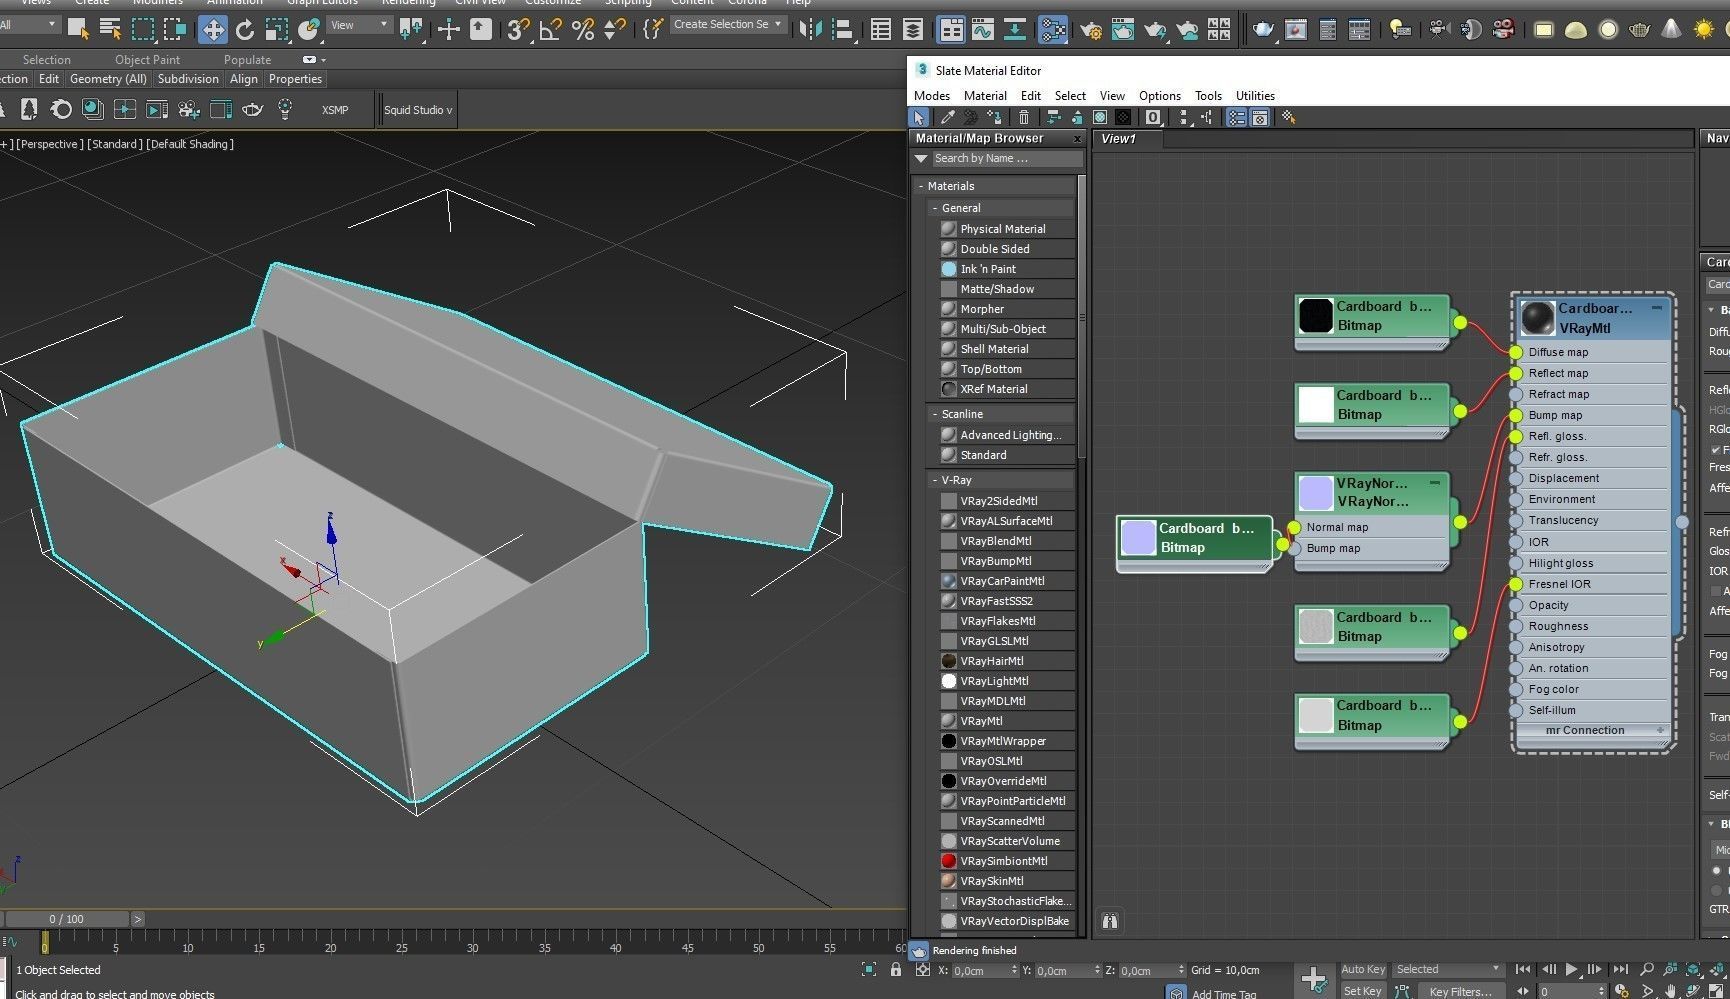Toggle Material/Map Browser panel icon
Image resolution: width=1730 pixels, height=999 pixels.
pos(1237,118)
